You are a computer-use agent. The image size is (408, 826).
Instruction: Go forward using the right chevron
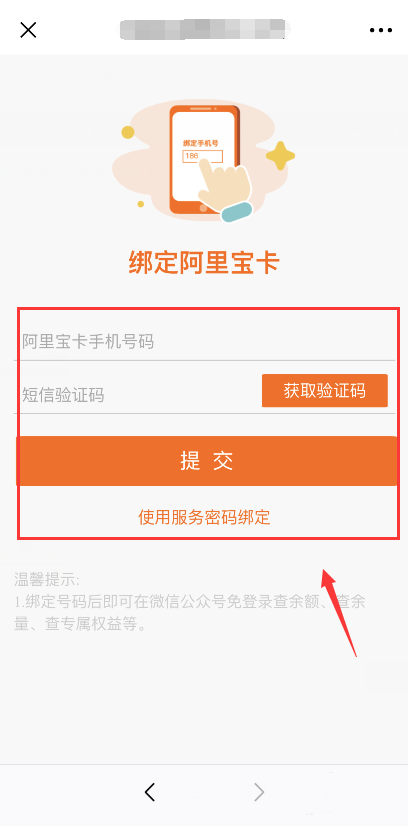coord(258,792)
